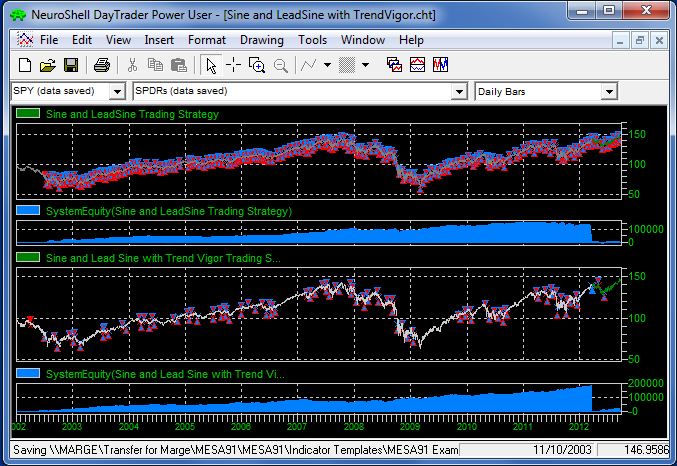Screen dimensions: 677x466
Task: Create a new chart with the New icon
Action: pyautogui.click(x=25, y=65)
